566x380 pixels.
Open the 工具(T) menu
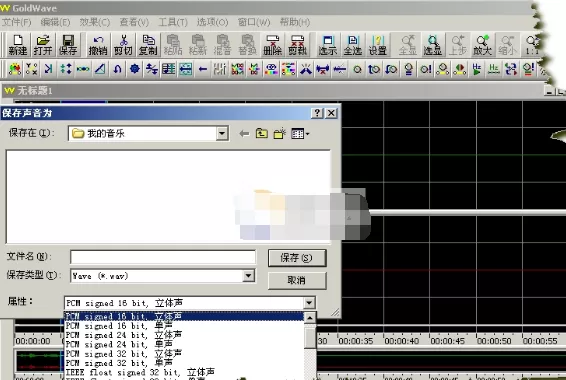(x=173, y=22)
